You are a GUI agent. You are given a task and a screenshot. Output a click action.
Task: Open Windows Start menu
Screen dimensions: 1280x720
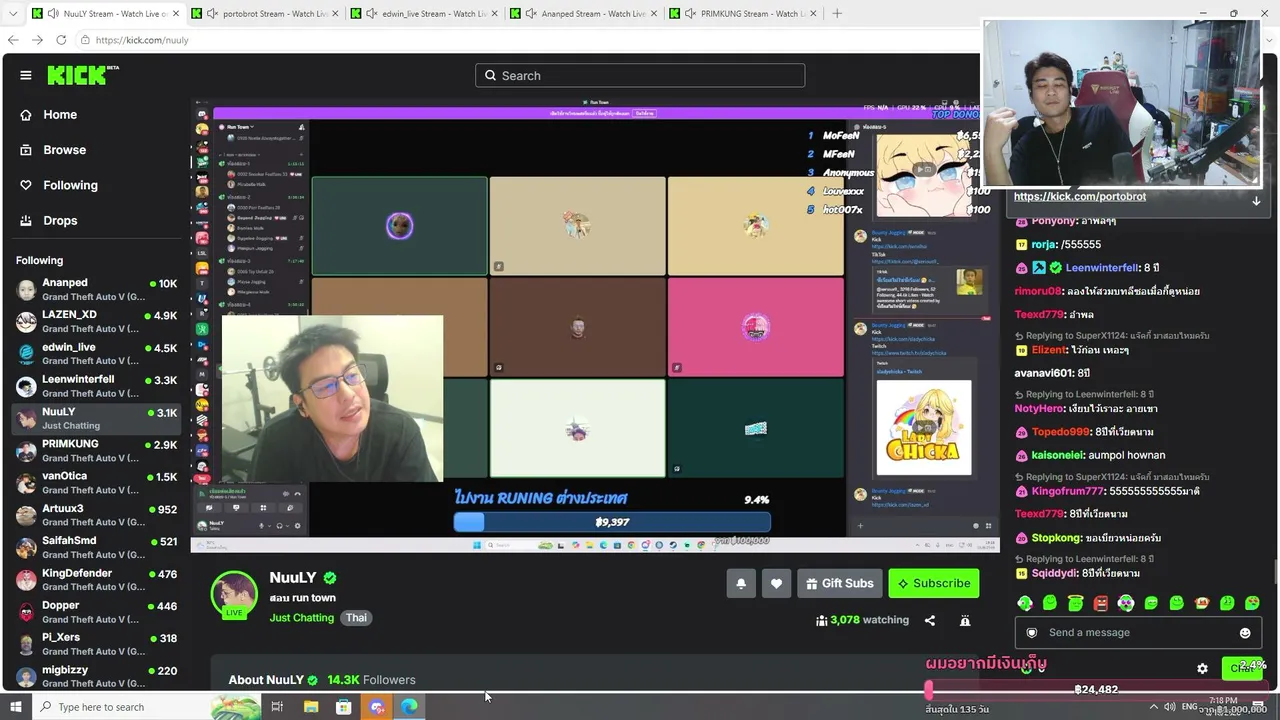tap(15, 707)
